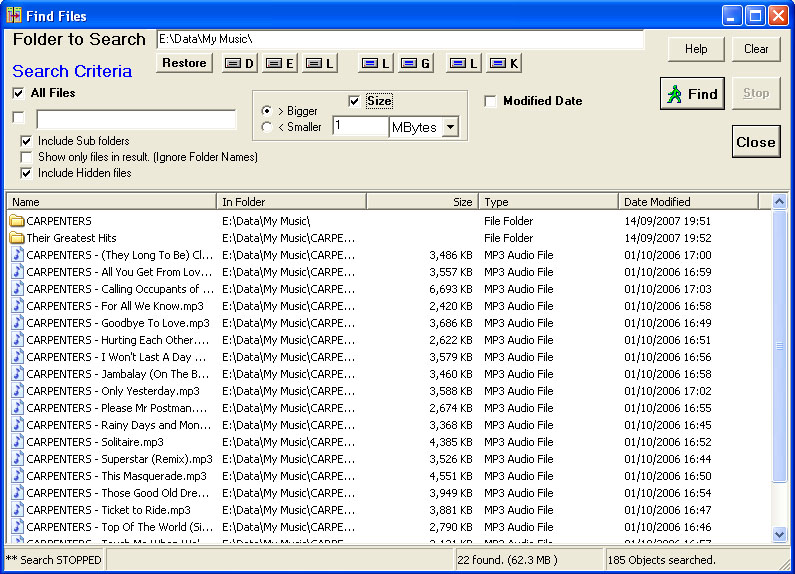Click MP3 icon for Goodbye To Love.mp3
This screenshot has height=574, width=795.
pyautogui.click(x=18, y=322)
